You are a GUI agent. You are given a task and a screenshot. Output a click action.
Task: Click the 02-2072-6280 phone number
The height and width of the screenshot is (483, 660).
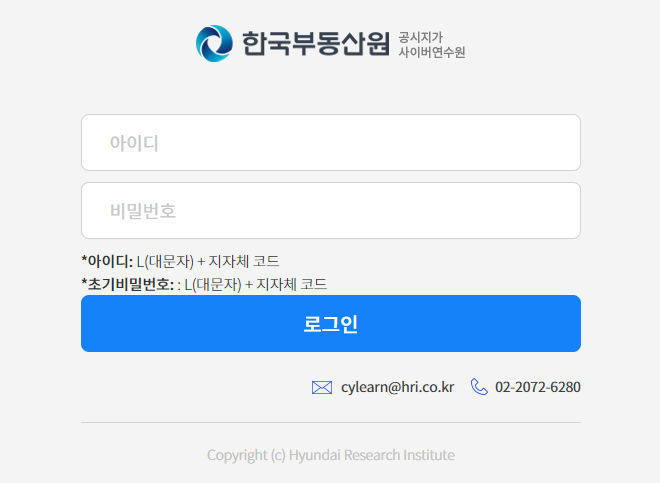(538, 387)
